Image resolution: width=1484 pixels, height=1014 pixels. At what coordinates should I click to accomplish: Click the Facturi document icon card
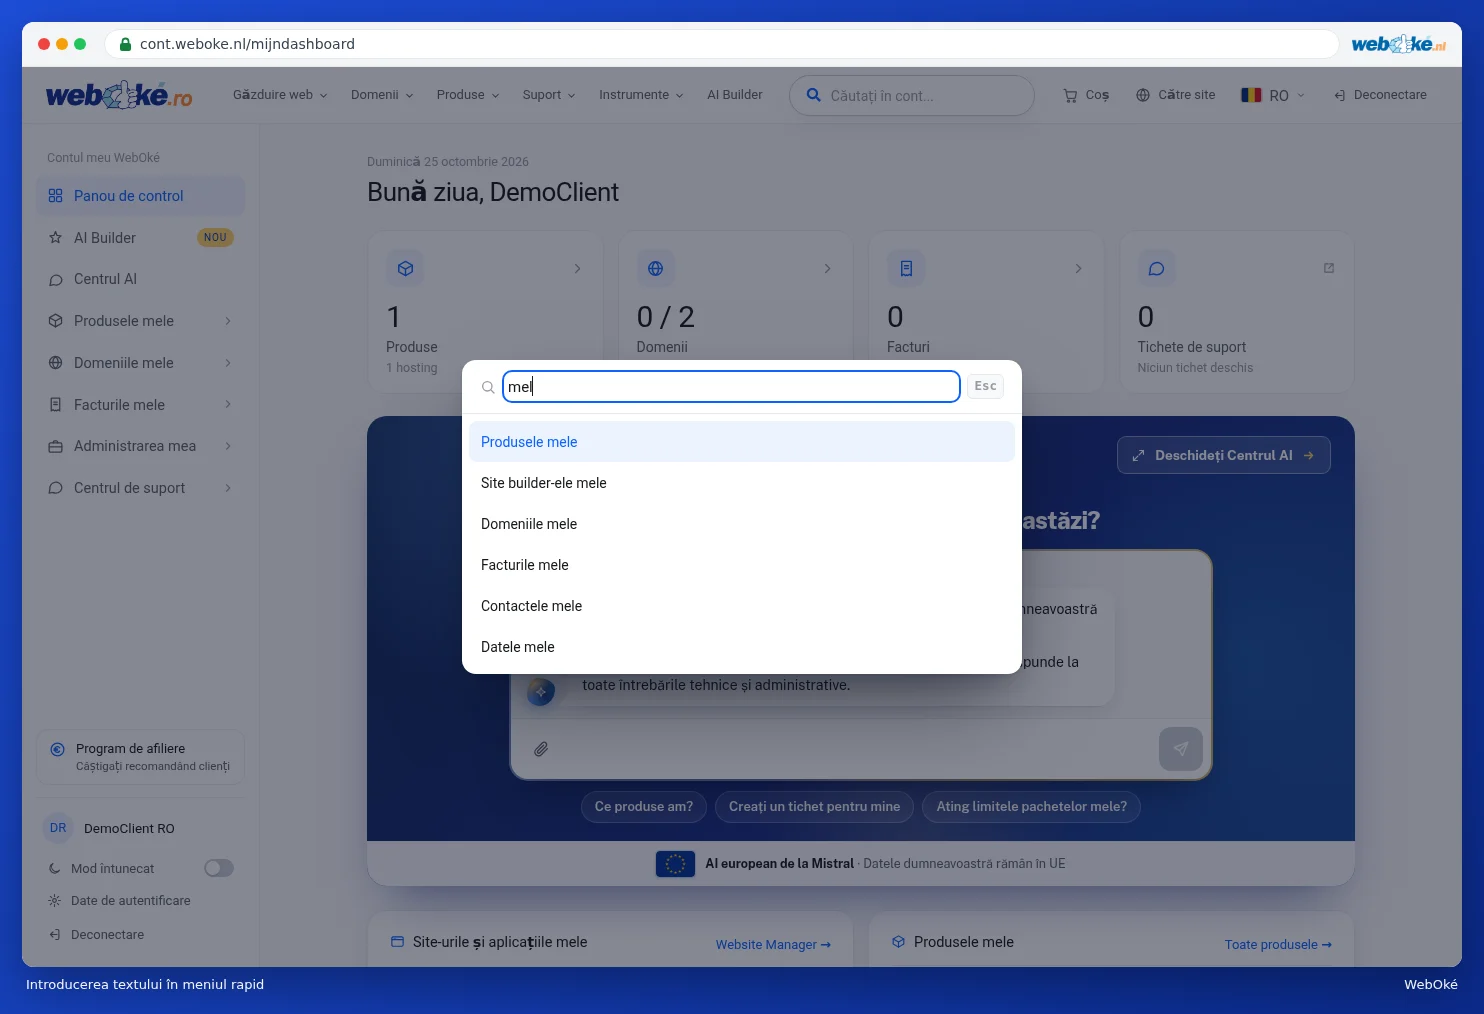(x=906, y=268)
